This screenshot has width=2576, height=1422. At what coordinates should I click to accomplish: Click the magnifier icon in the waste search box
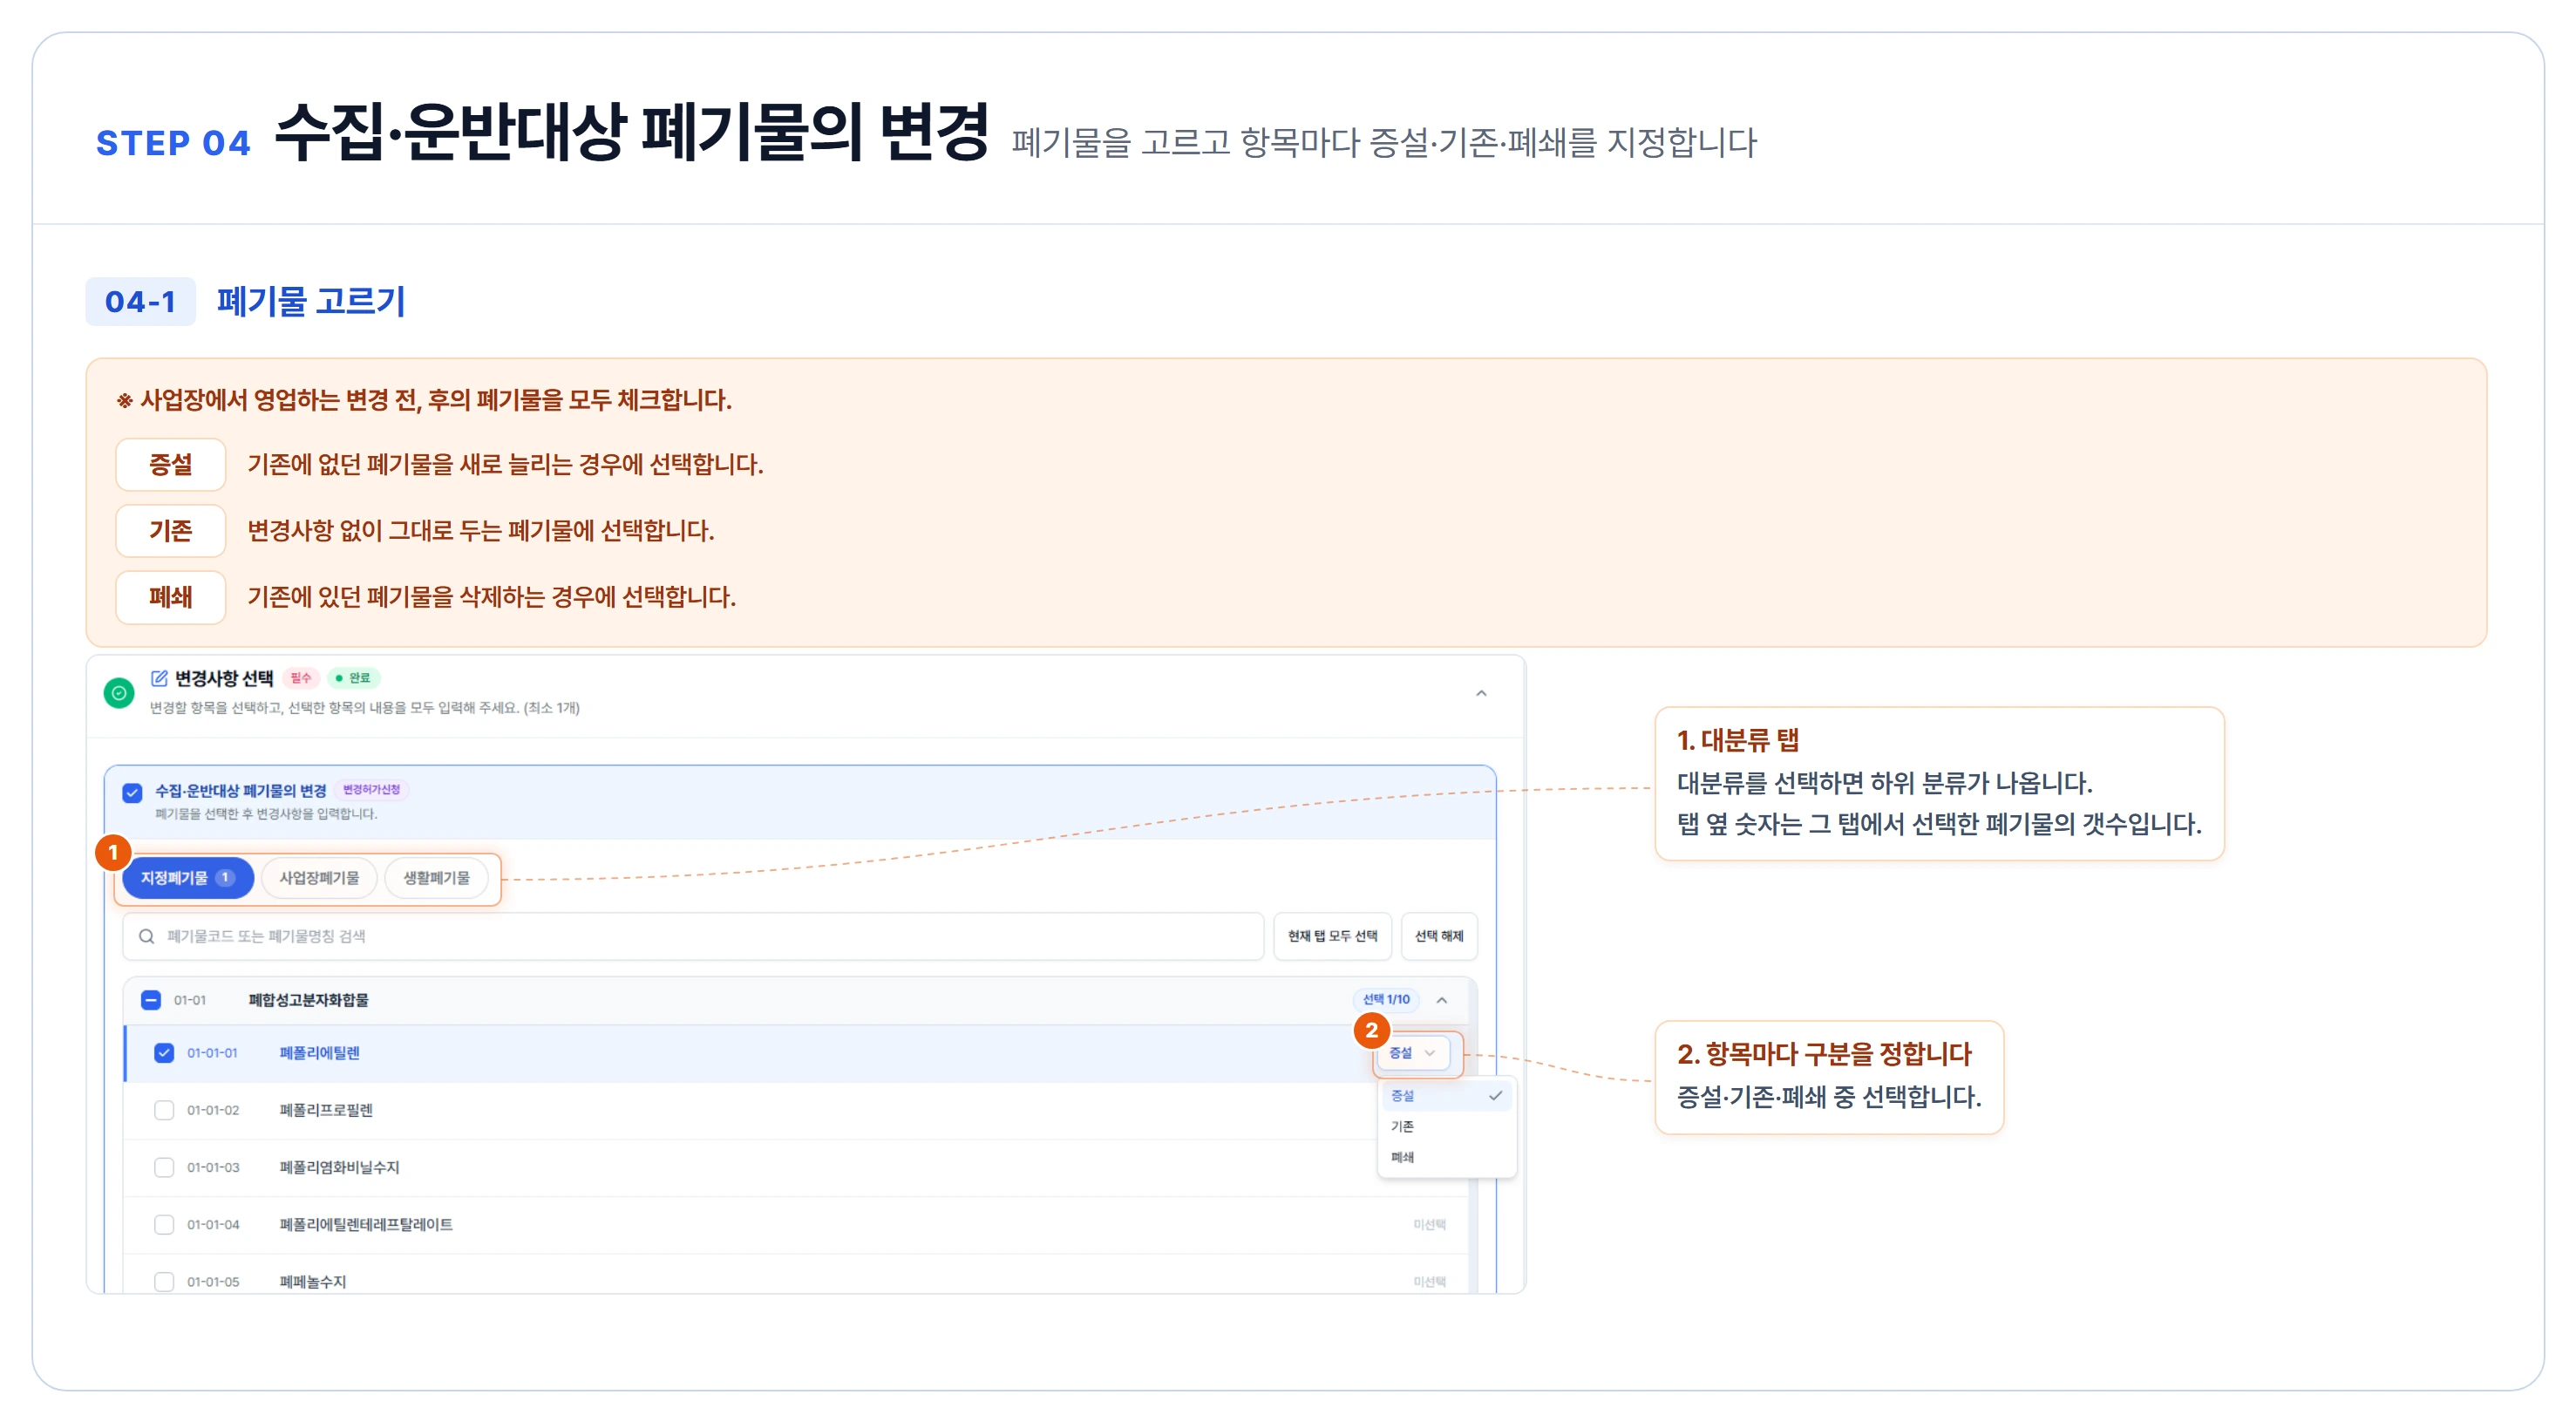point(146,936)
